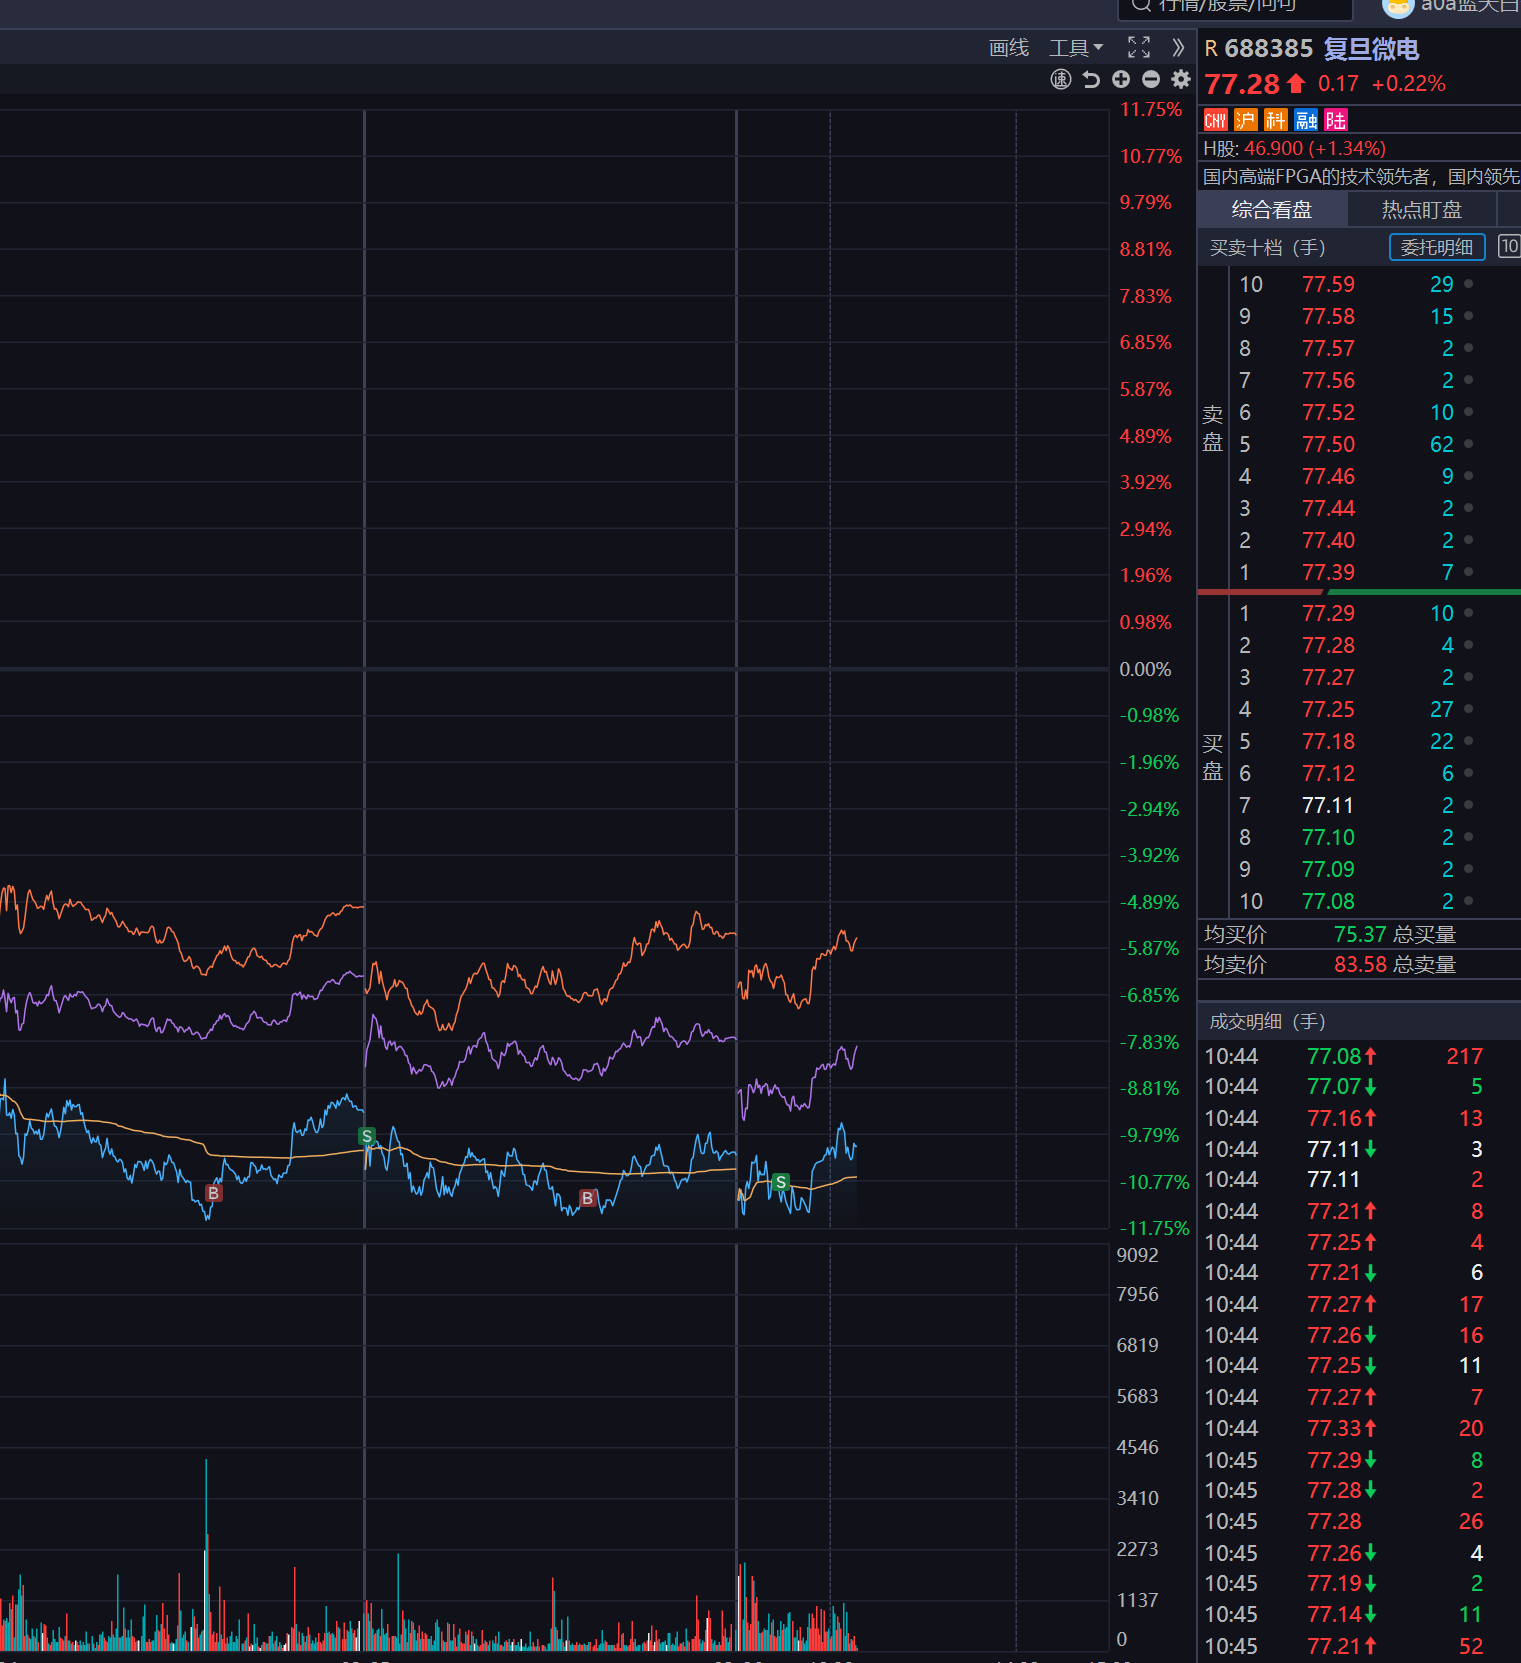1521x1663 pixels.
Task: Open chart settings gear icon
Action: click(1181, 80)
